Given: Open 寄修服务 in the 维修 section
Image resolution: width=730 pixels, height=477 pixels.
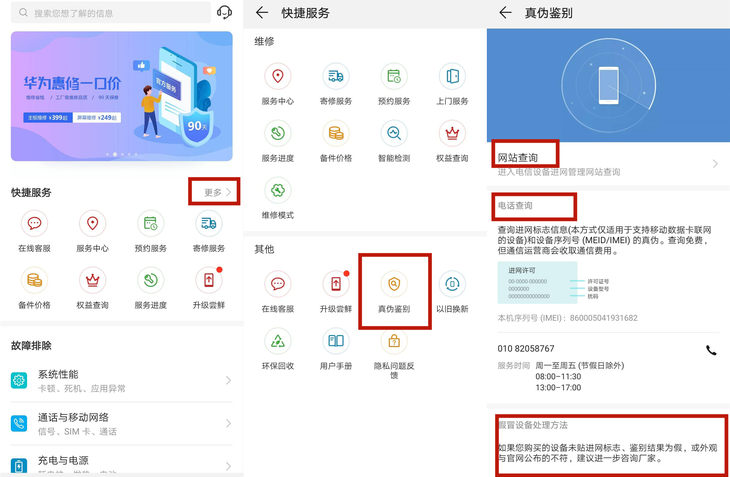Looking at the screenshot, I should (x=336, y=84).
